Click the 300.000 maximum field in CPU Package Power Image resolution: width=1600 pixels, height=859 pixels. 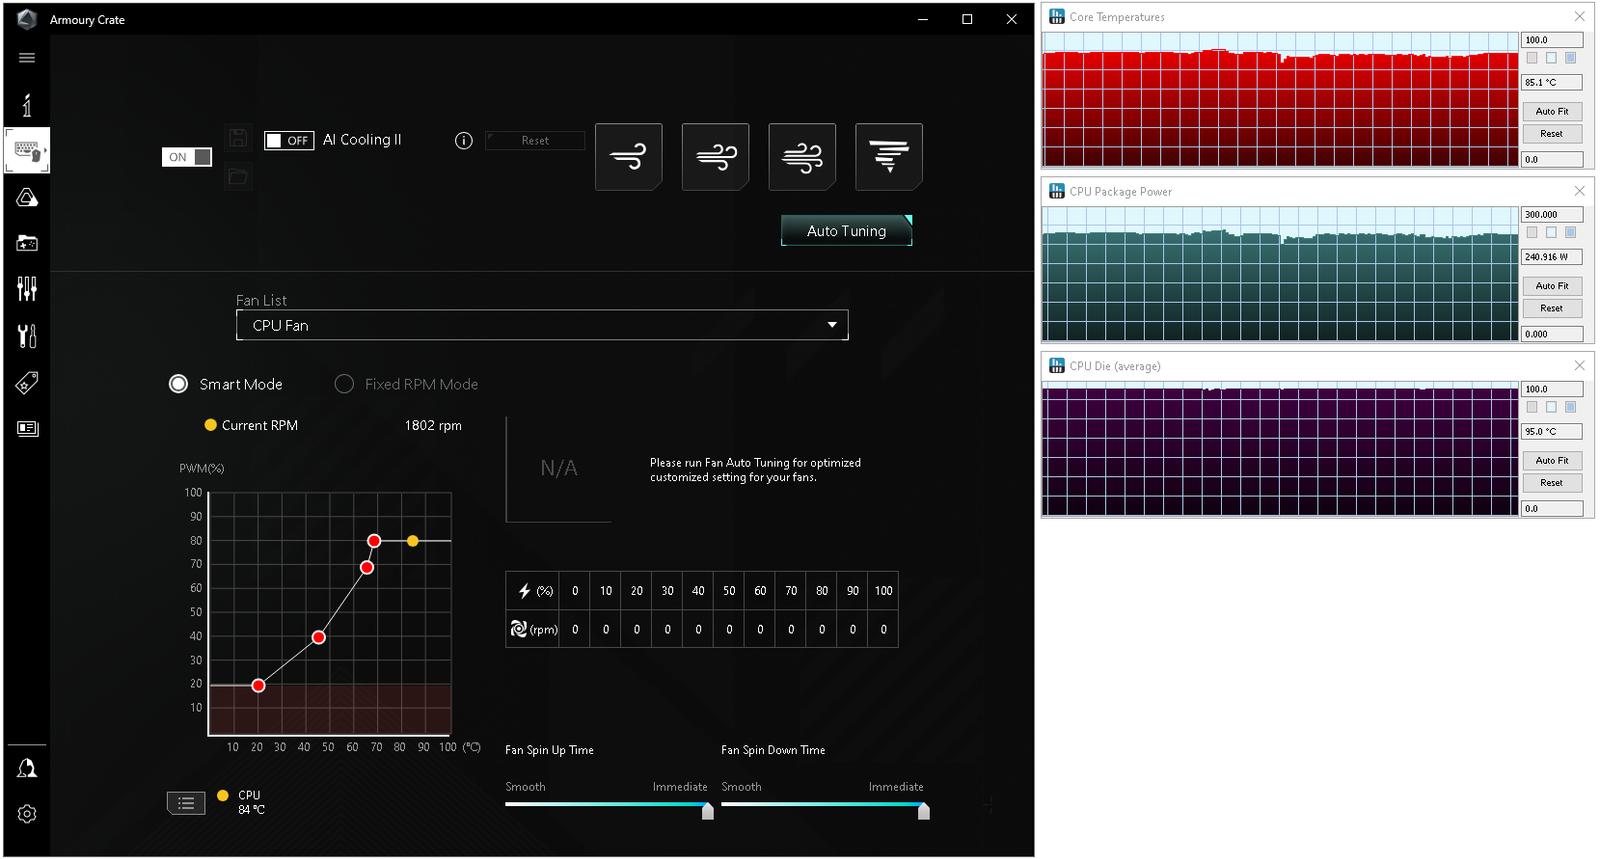pos(1552,214)
